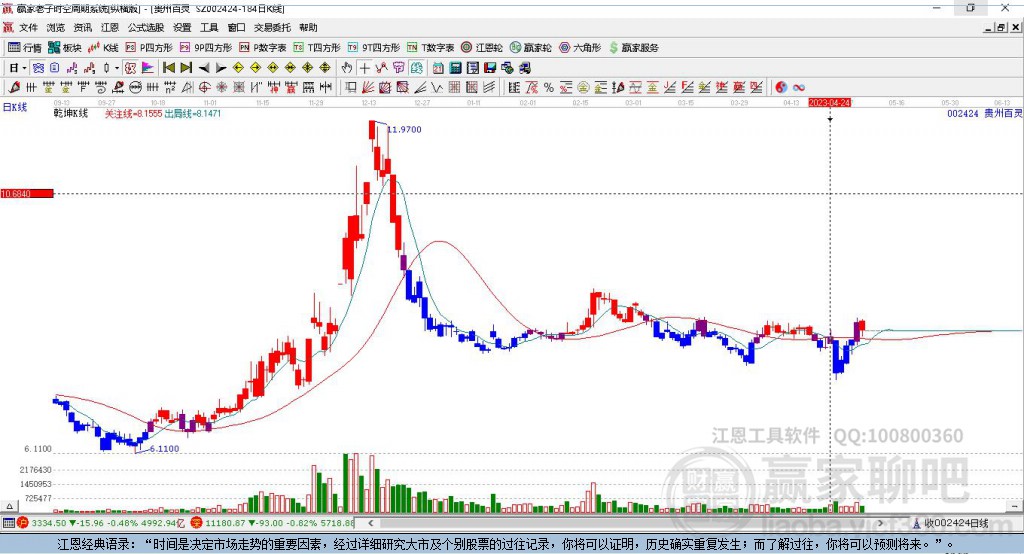This screenshot has width=1024, height=554.
Task: Step chart right with black right arrow
Action: pyautogui.click(x=221, y=68)
